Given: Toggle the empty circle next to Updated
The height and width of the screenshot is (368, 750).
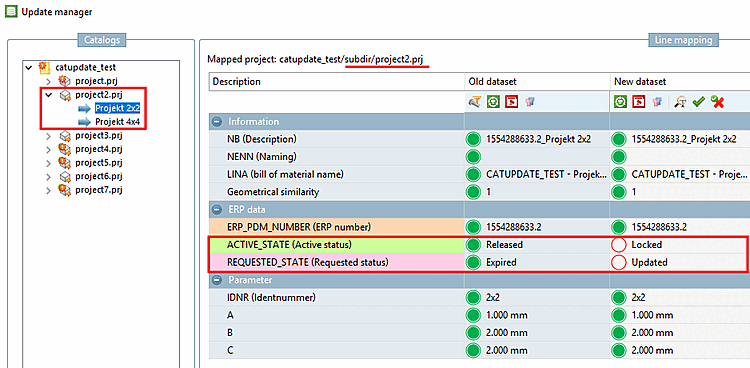Looking at the screenshot, I should (619, 262).
